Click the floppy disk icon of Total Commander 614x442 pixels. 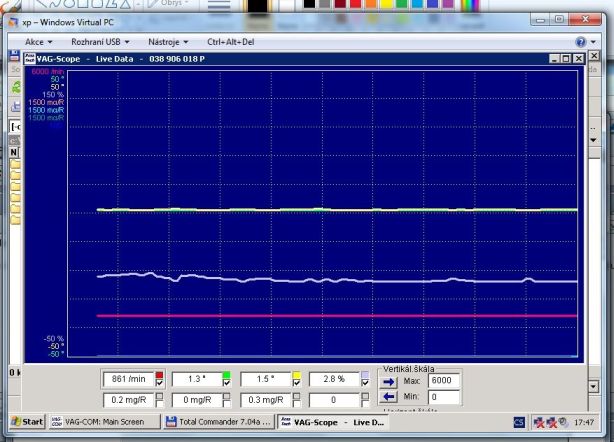click(14, 56)
